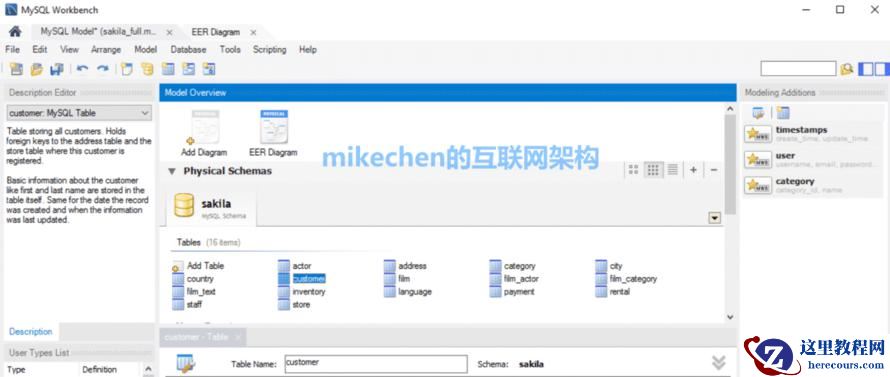Click the search icon beside search box
The height and width of the screenshot is (377, 890).
pos(847,69)
